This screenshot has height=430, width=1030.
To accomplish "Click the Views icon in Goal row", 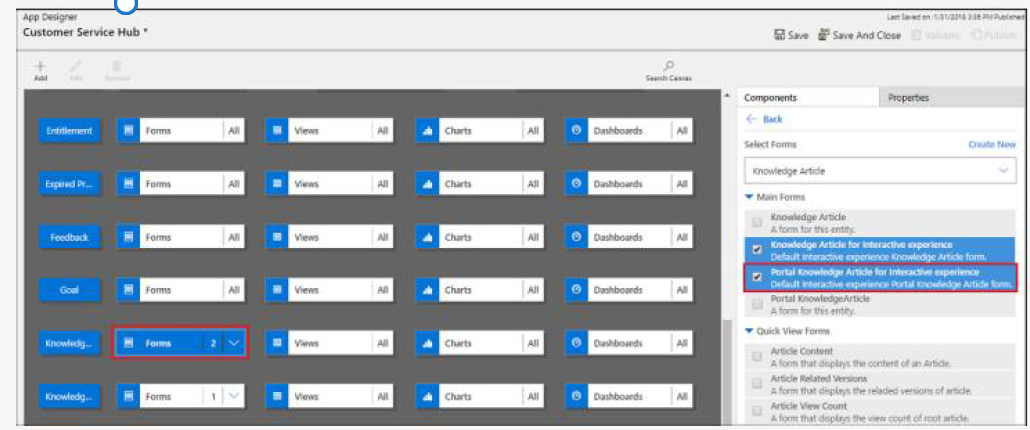I will [277, 290].
